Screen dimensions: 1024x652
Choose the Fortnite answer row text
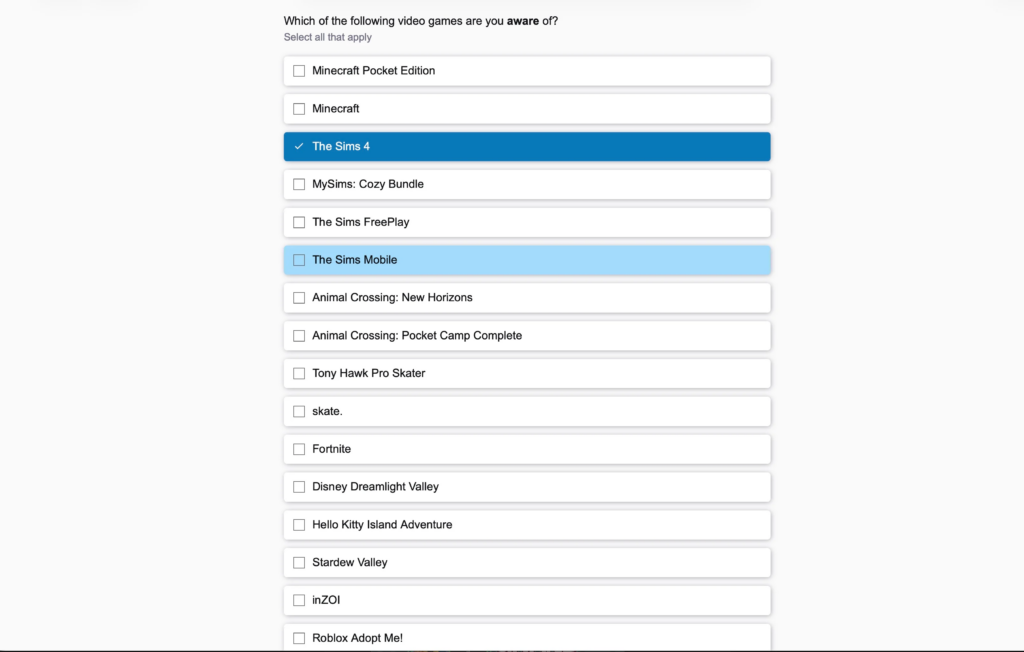coord(331,449)
